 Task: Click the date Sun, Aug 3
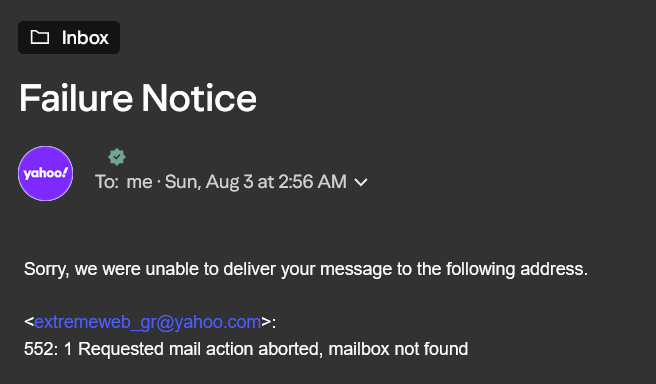click(209, 182)
